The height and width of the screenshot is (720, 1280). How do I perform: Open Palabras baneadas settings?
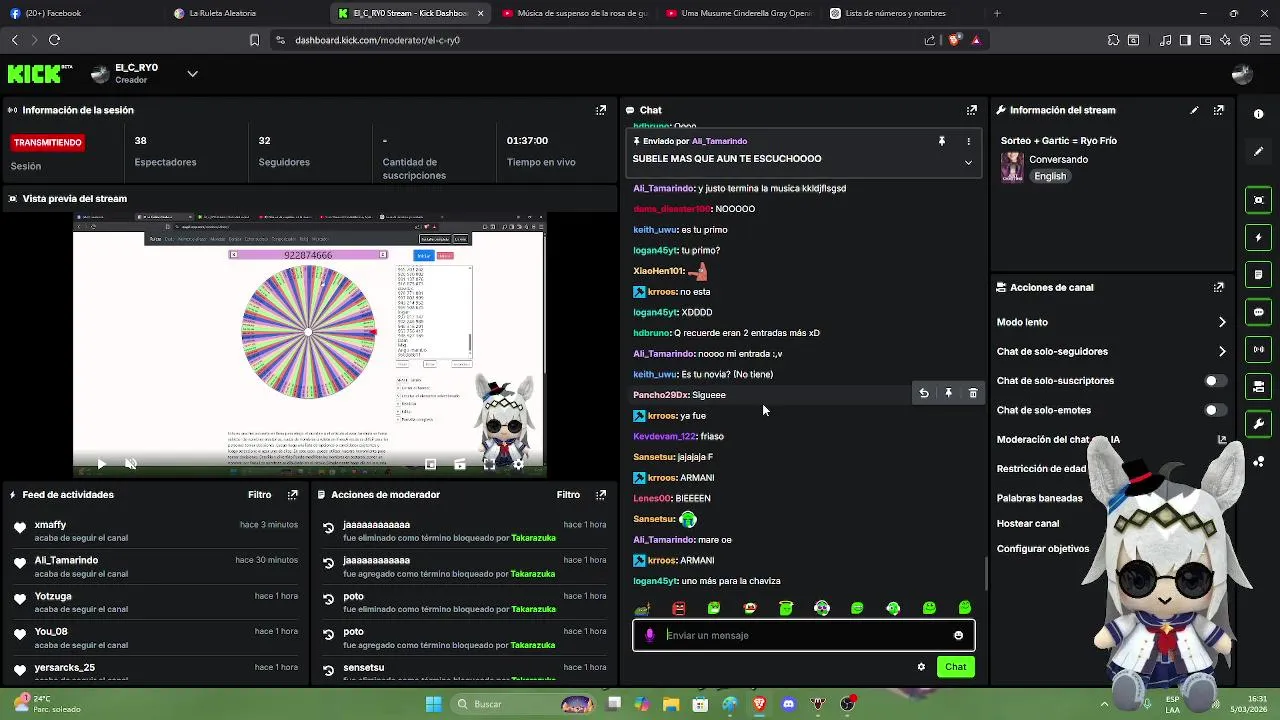(x=1039, y=498)
